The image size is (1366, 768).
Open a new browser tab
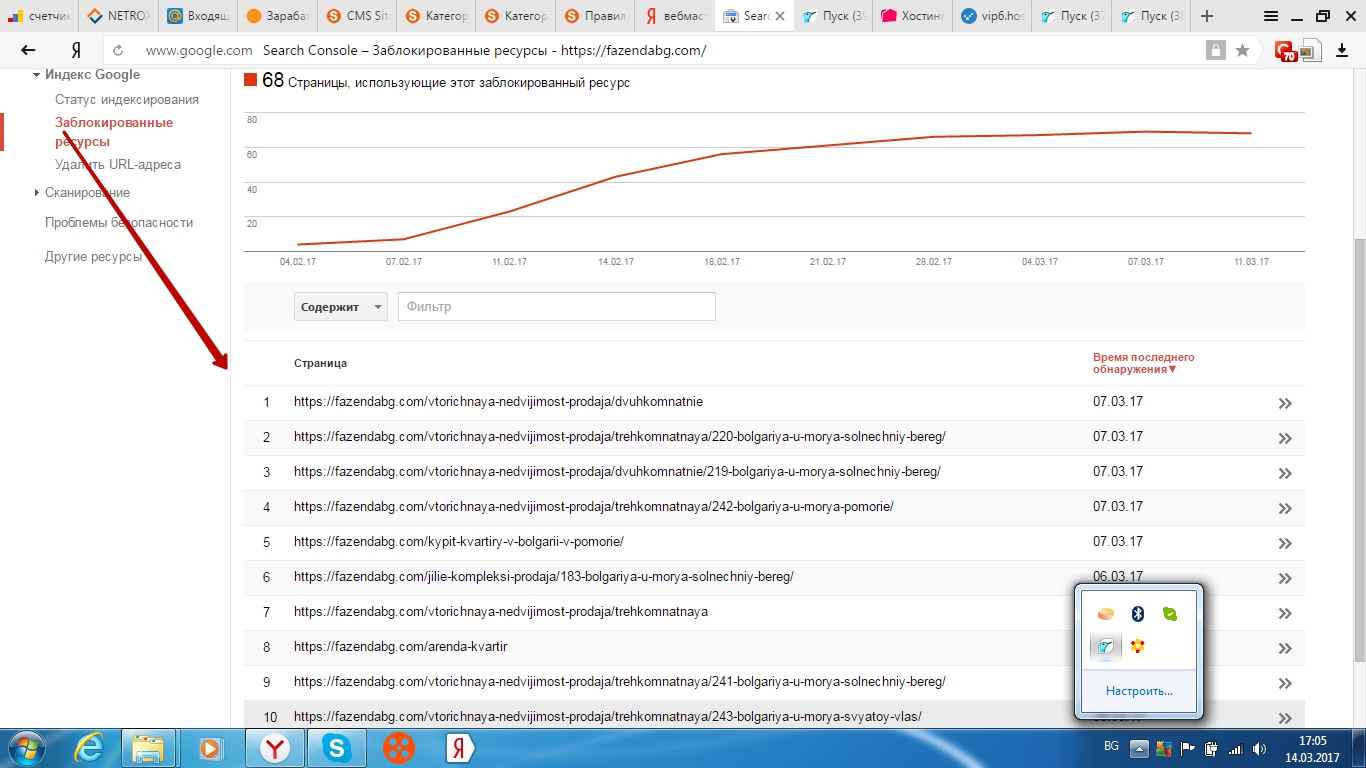pyautogui.click(x=1207, y=16)
